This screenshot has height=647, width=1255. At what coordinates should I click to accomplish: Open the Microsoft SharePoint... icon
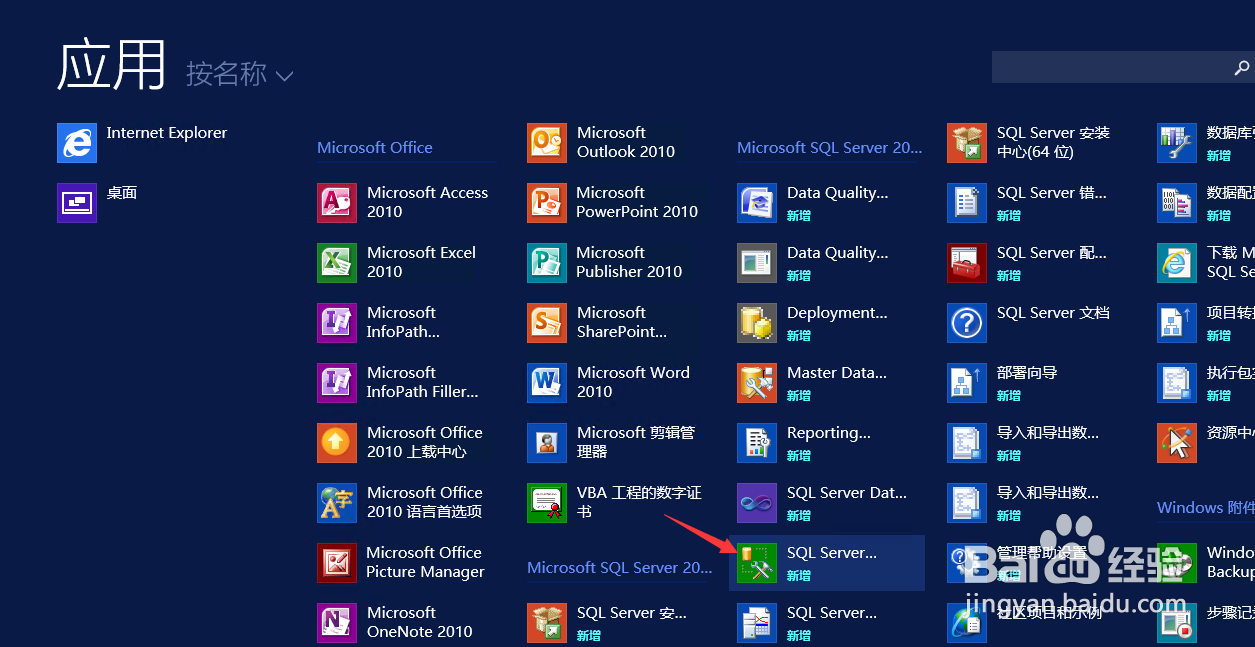pos(547,323)
